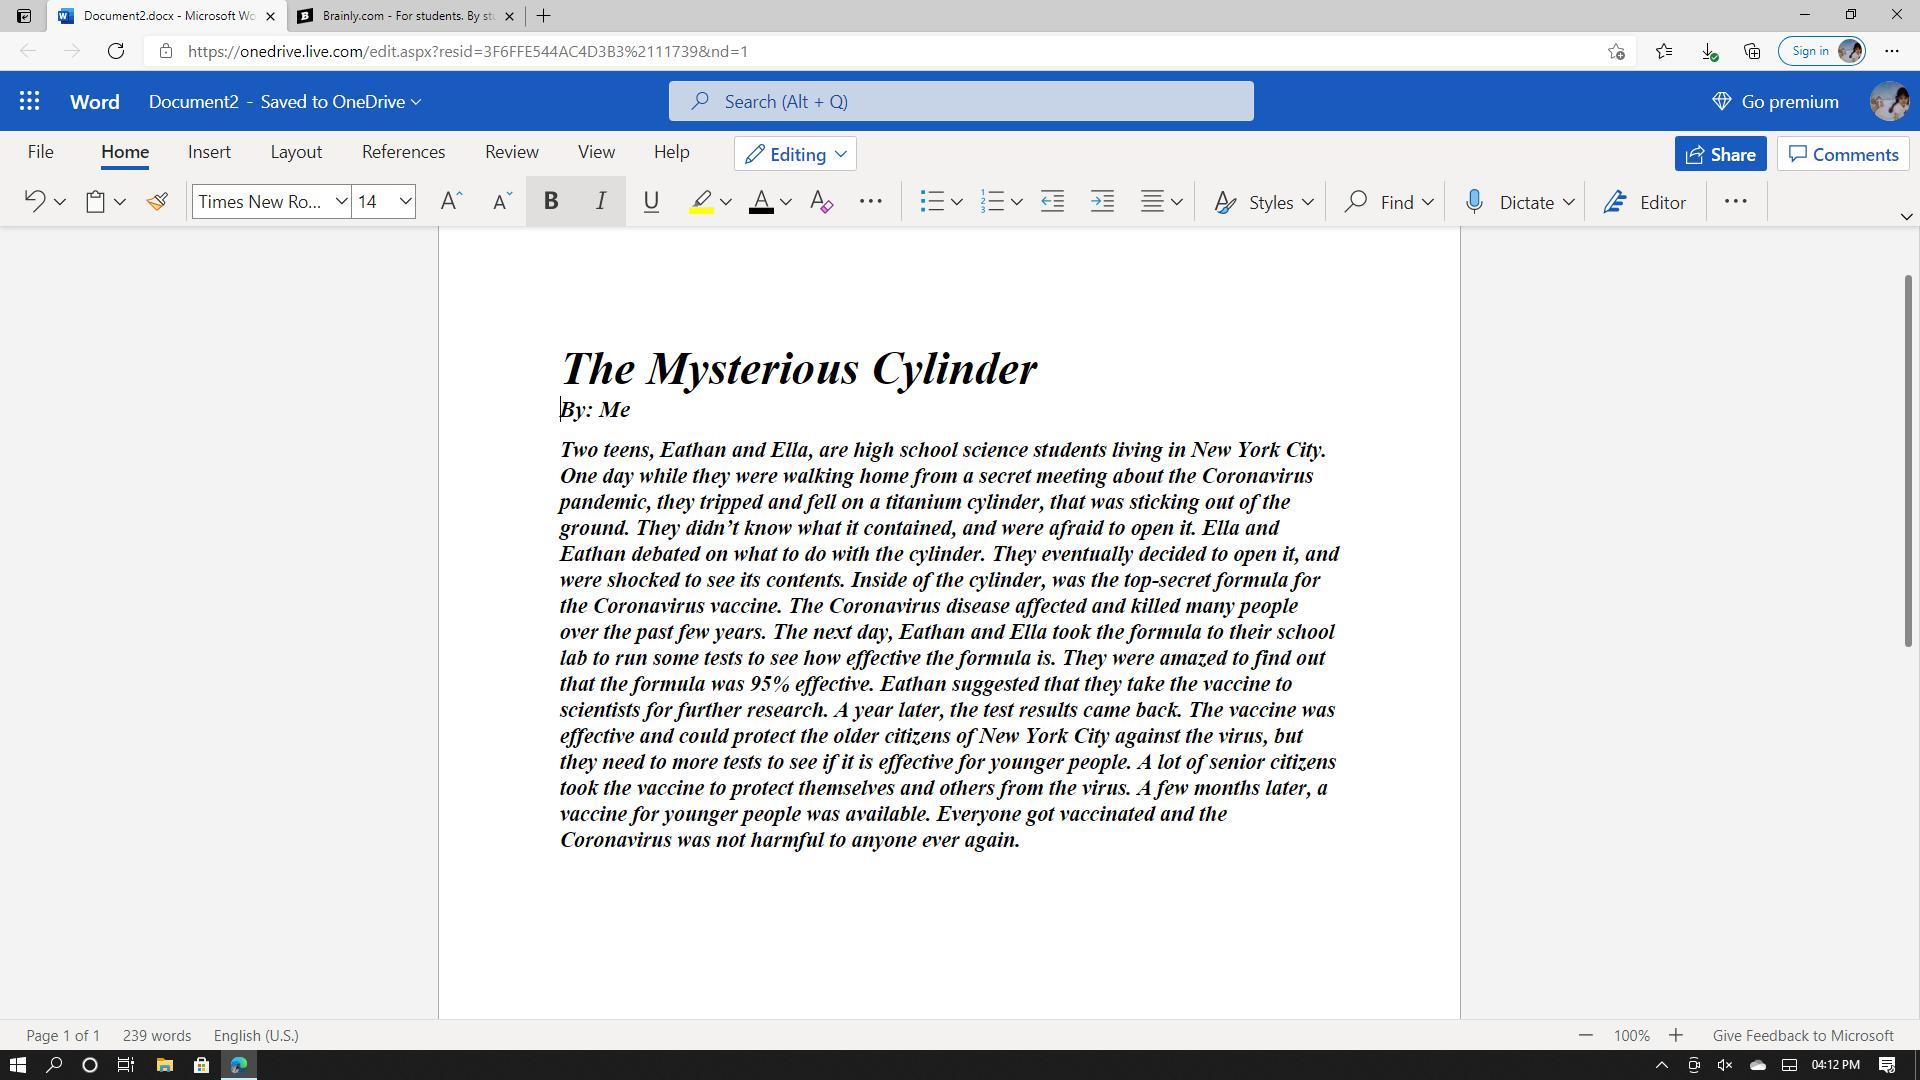1920x1080 pixels.
Task: Open the Editing mode dropdown
Action: (796, 154)
